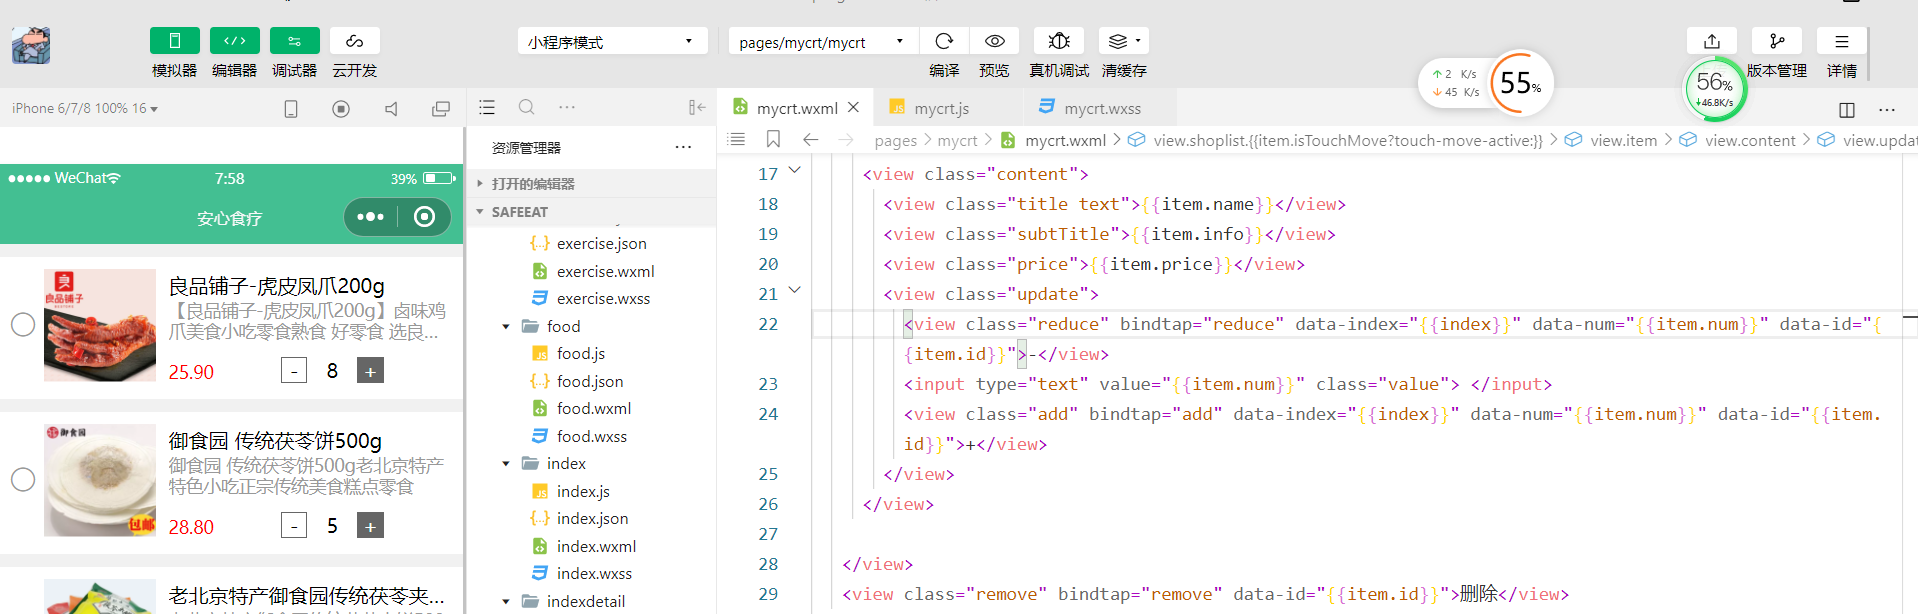Navigate back with the left arrow

click(811, 140)
